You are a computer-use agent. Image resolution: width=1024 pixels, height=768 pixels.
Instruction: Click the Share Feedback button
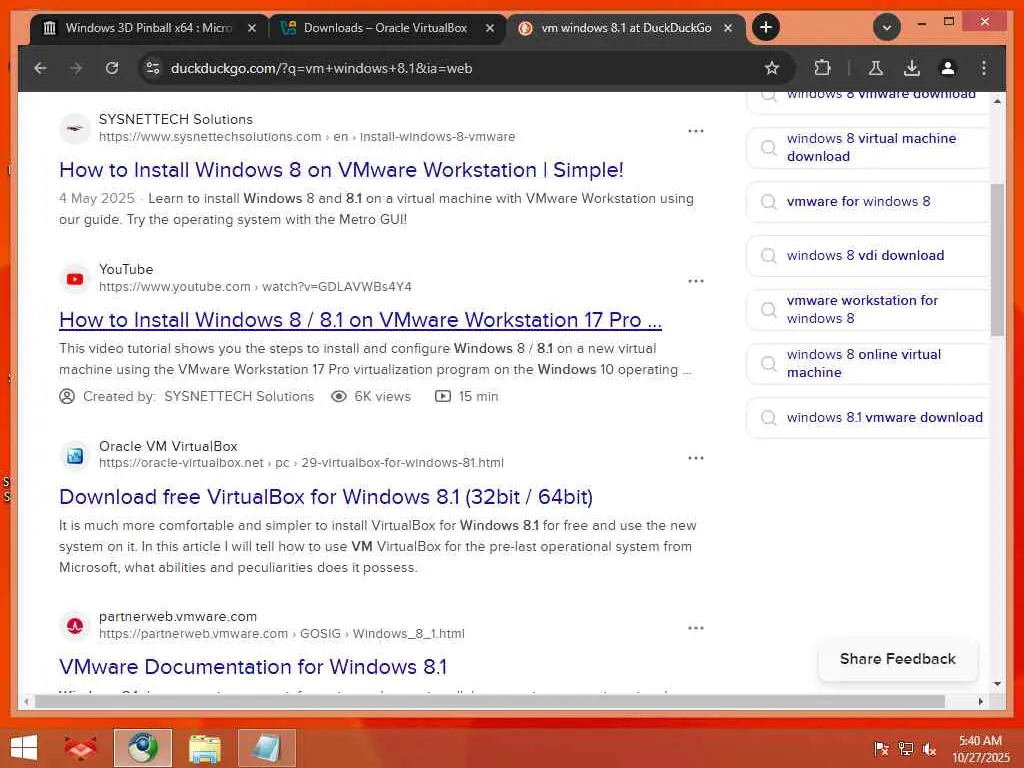(x=897, y=659)
